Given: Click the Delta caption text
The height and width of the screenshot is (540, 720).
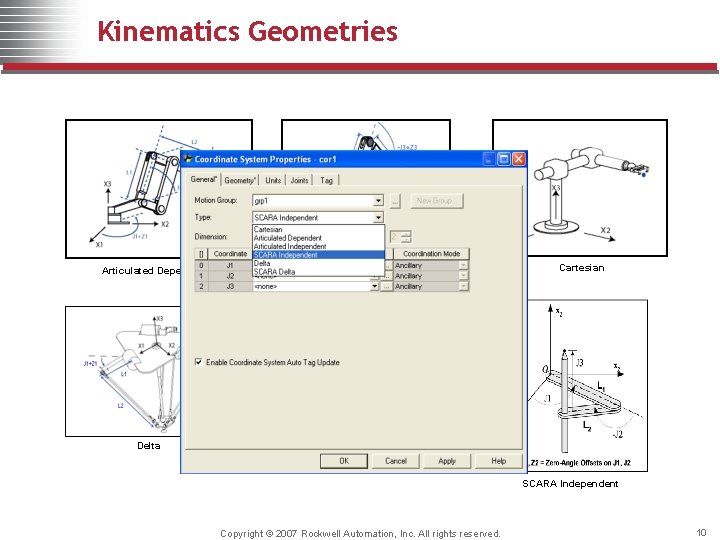Looking at the screenshot, I should pyautogui.click(x=149, y=445).
